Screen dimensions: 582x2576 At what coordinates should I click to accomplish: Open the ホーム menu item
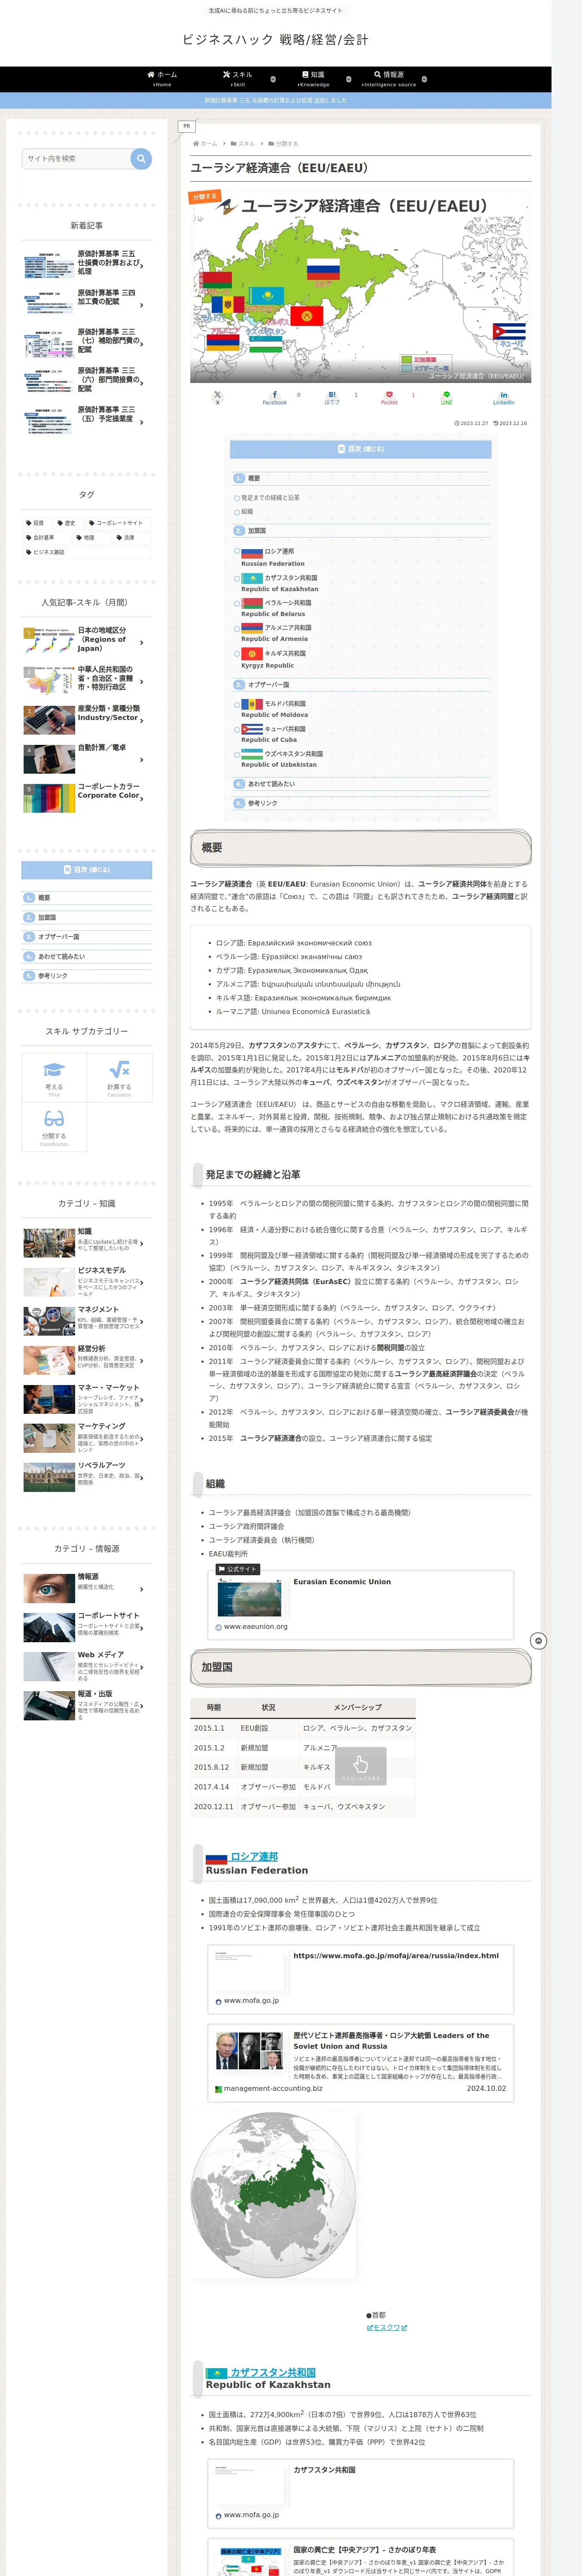pos(162,79)
